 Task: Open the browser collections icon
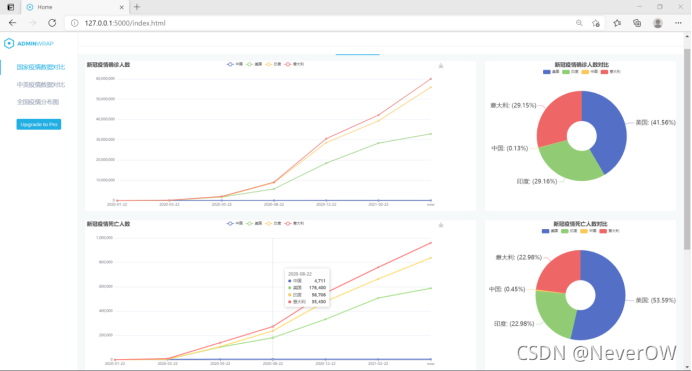[x=637, y=23]
